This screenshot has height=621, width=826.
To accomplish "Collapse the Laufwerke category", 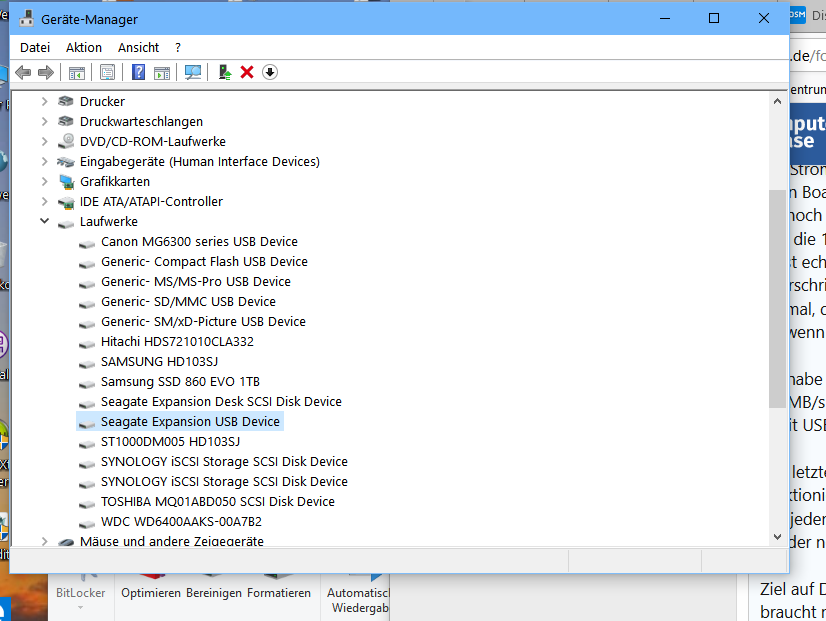I will tap(45, 221).
